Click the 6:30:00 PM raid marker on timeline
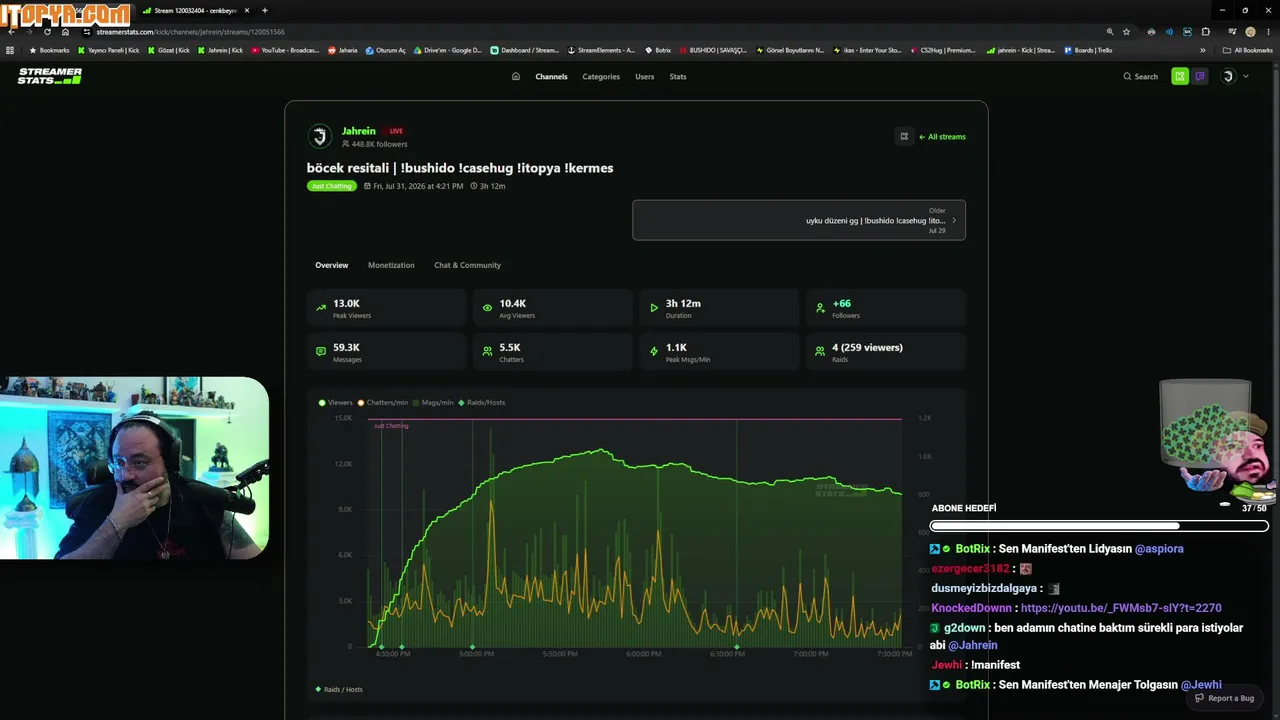The width and height of the screenshot is (1280, 720). click(x=737, y=646)
